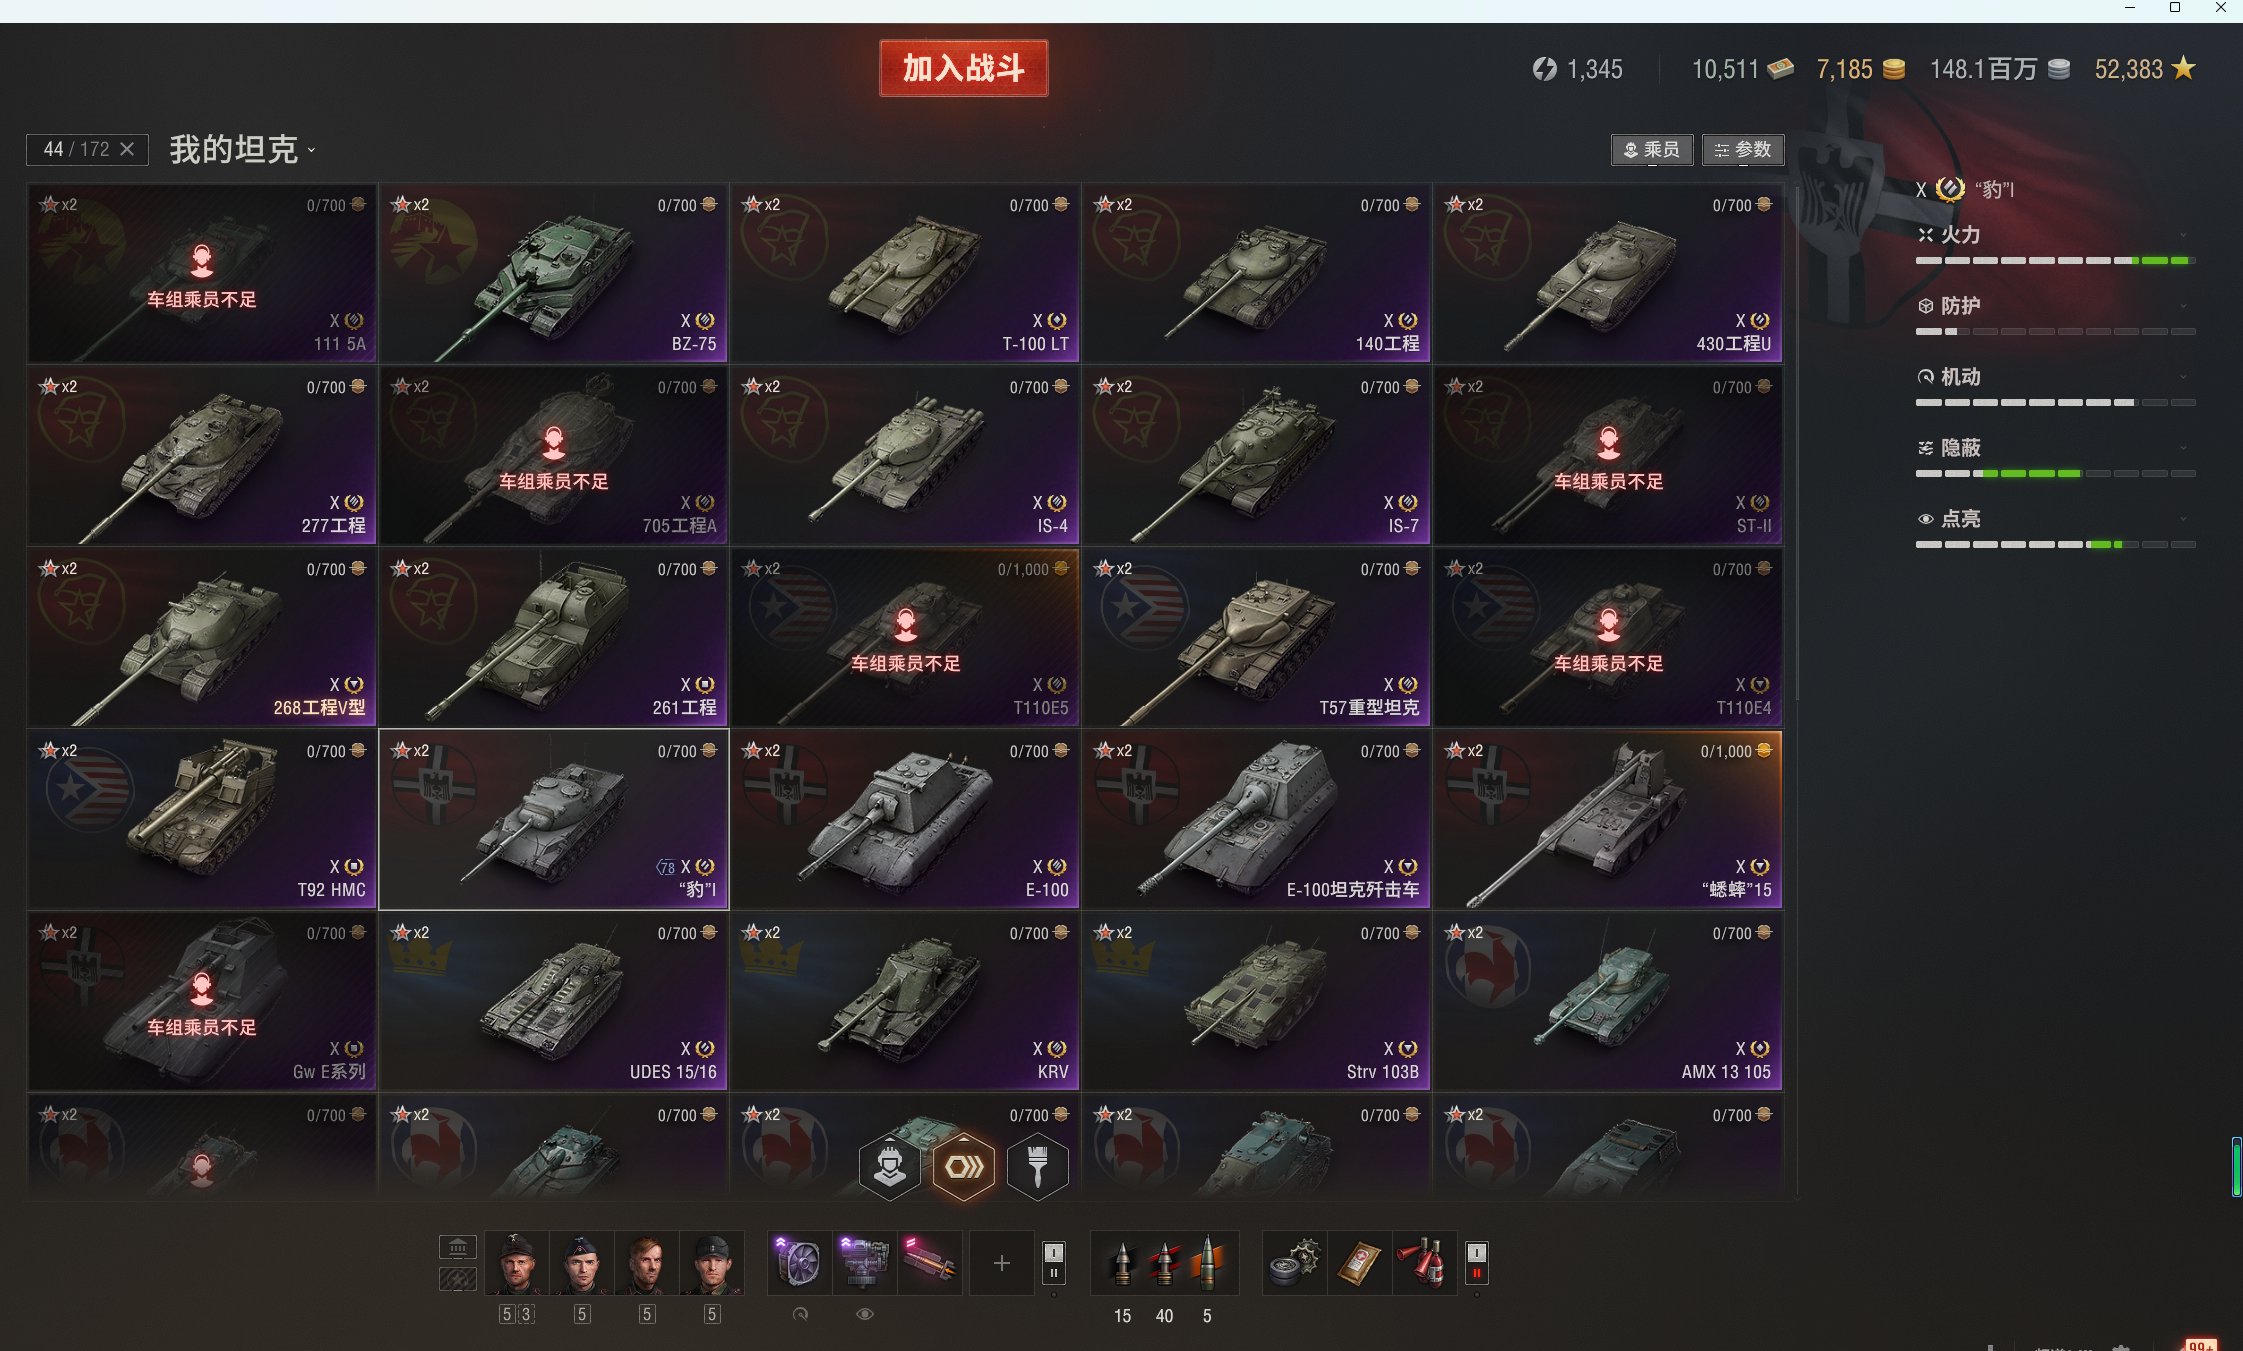Toggle the consumables loadout I/II switch
2243x1351 pixels.
(x=1476, y=1263)
